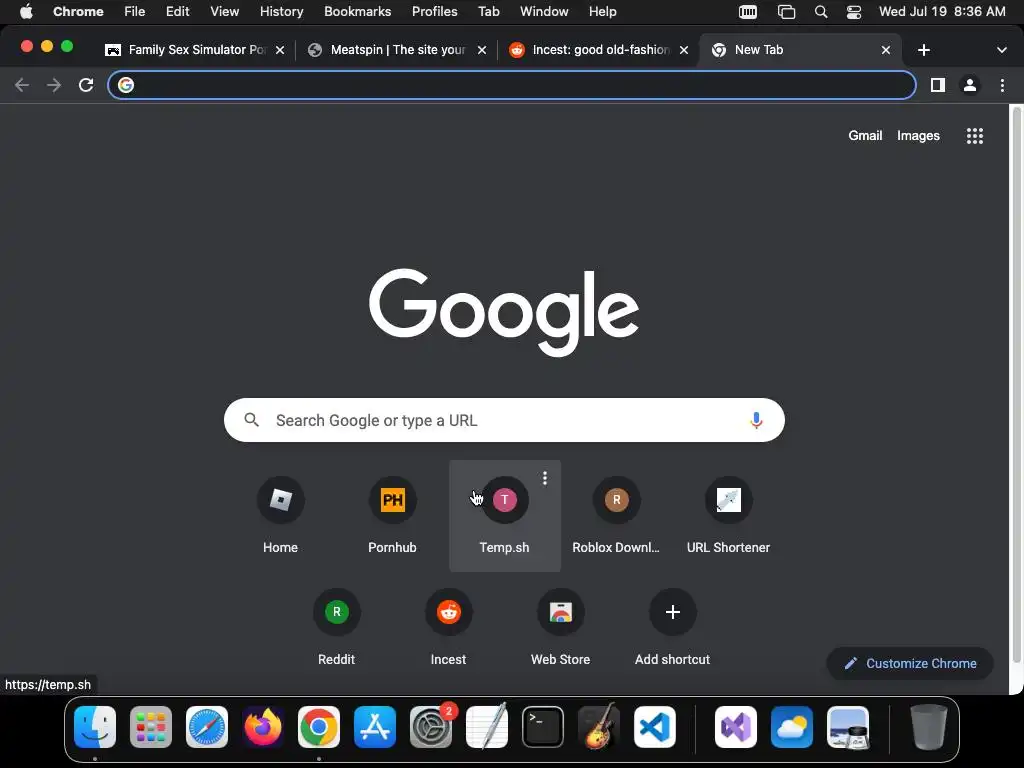The image size is (1024, 768).
Task: Click the date and time in menu bar
Action: point(942,12)
